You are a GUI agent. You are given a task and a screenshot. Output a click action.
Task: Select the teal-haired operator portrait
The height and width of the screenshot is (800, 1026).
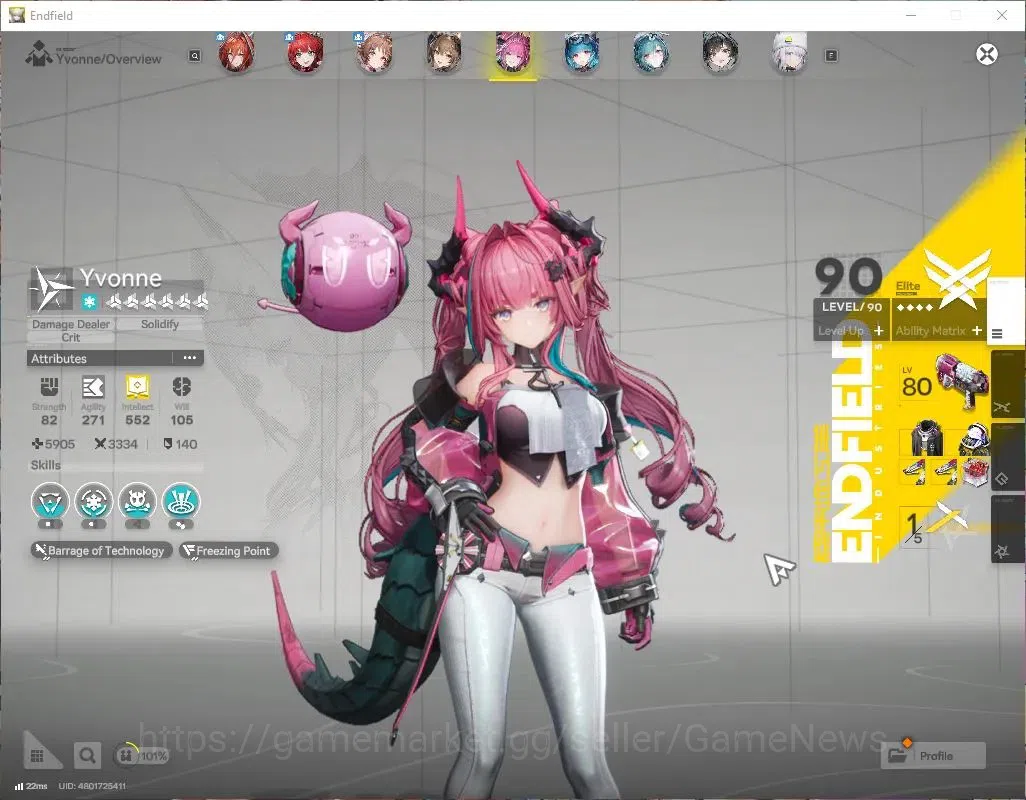pyautogui.click(x=651, y=53)
